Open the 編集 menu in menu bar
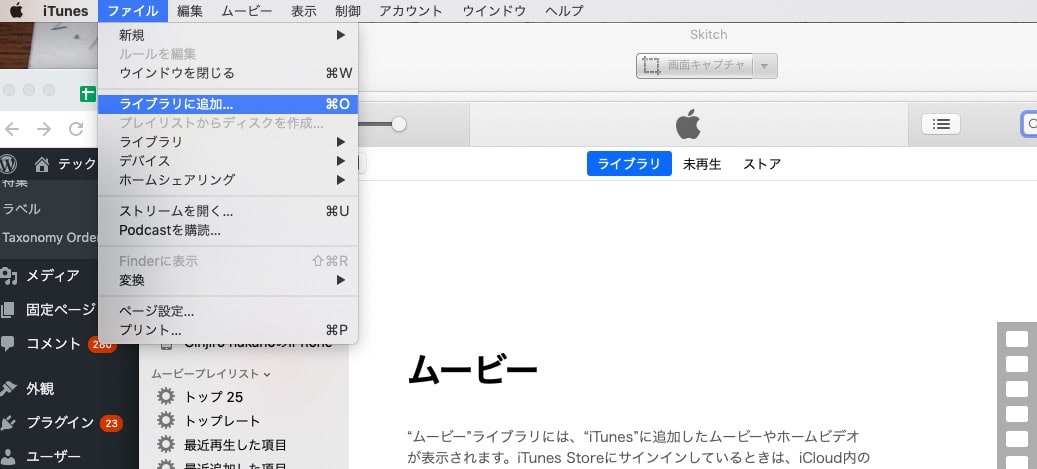The height and width of the screenshot is (469, 1037). click(x=190, y=11)
